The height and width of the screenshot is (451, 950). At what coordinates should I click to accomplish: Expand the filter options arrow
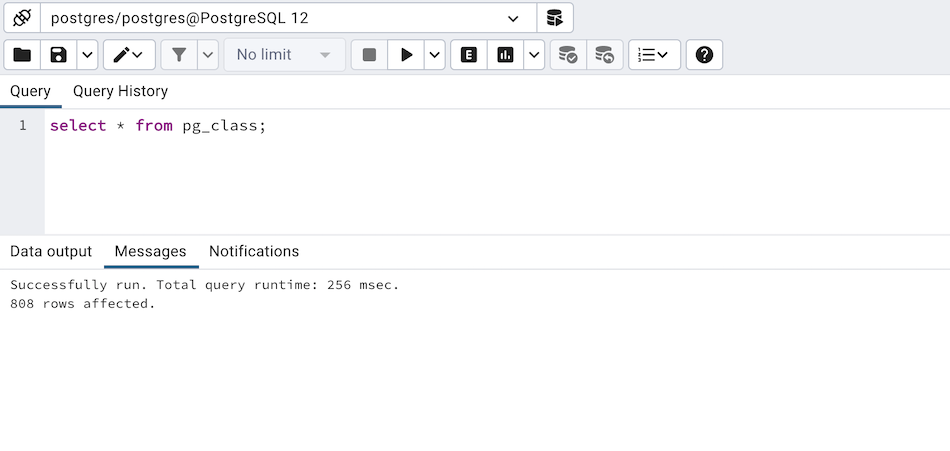[x=208, y=55]
